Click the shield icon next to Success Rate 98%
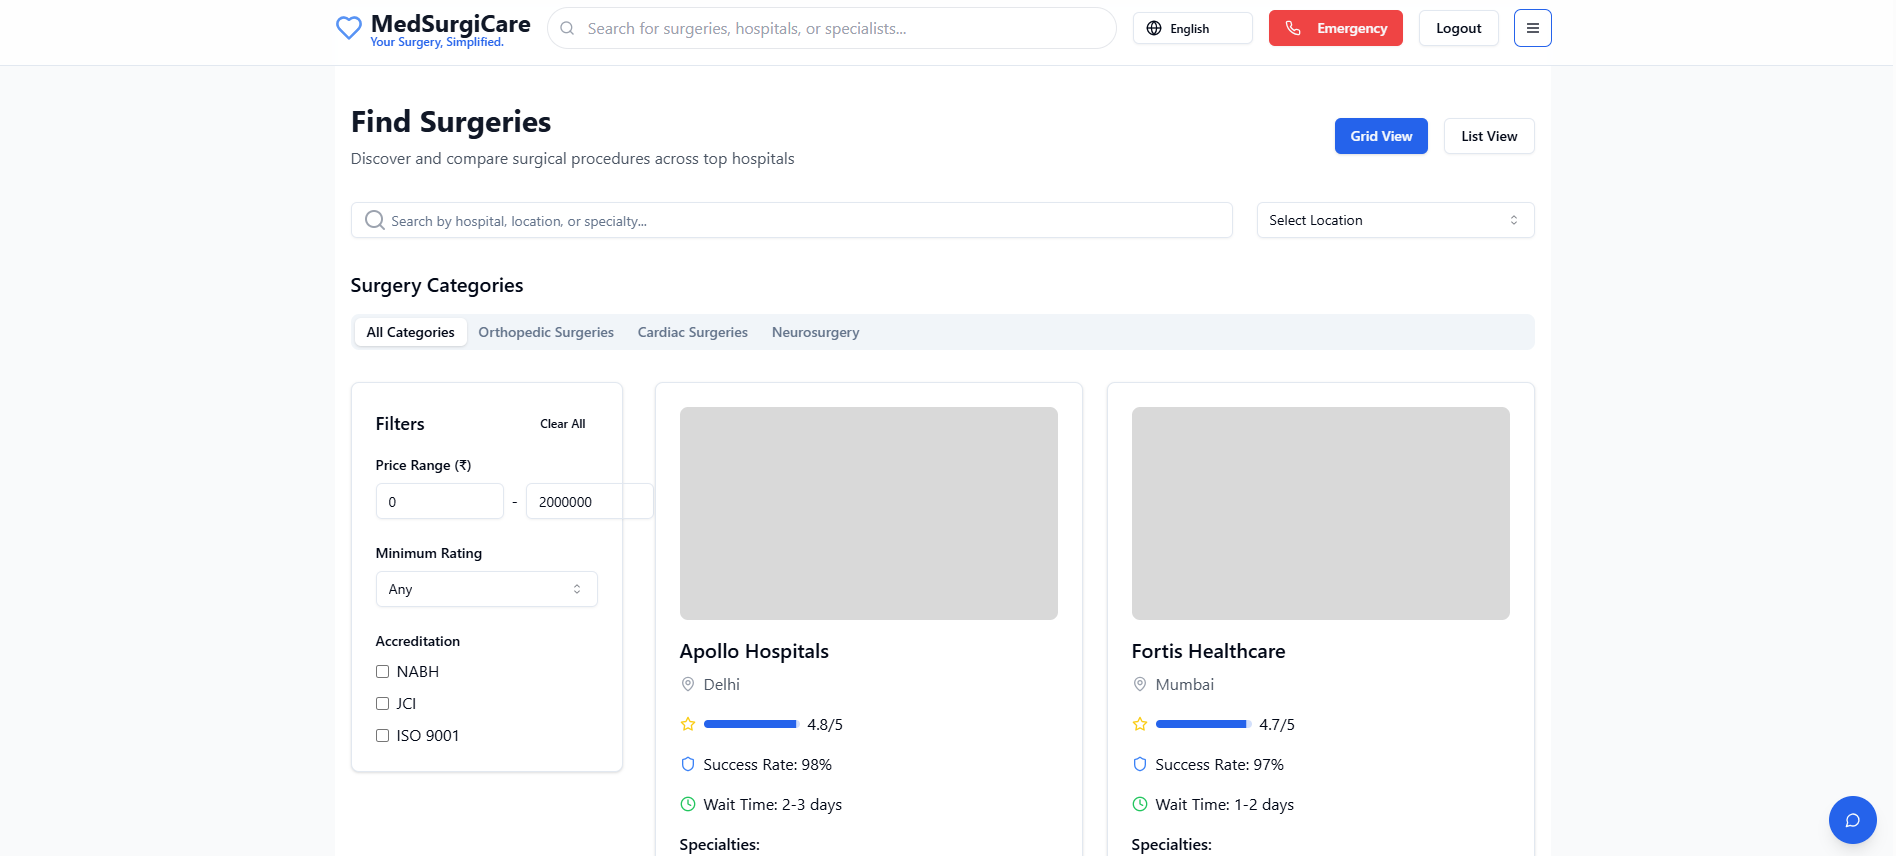Image resolution: width=1896 pixels, height=856 pixels. [x=688, y=764]
